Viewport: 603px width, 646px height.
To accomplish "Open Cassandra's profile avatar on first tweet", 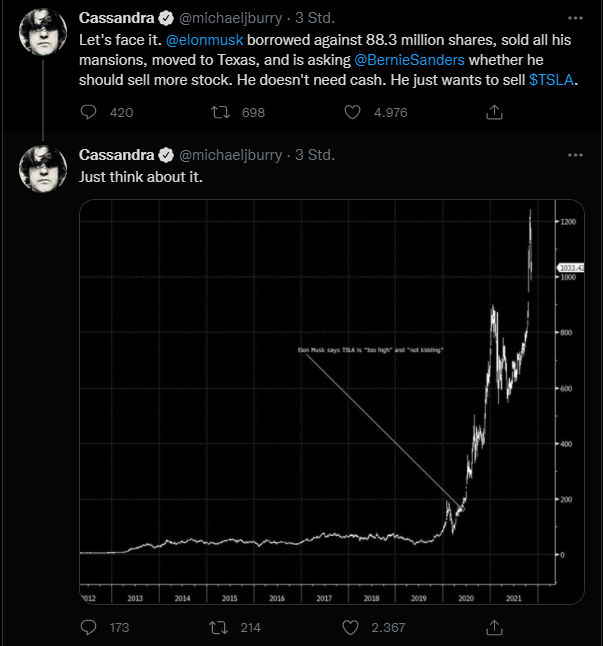I will (x=44, y=33).
